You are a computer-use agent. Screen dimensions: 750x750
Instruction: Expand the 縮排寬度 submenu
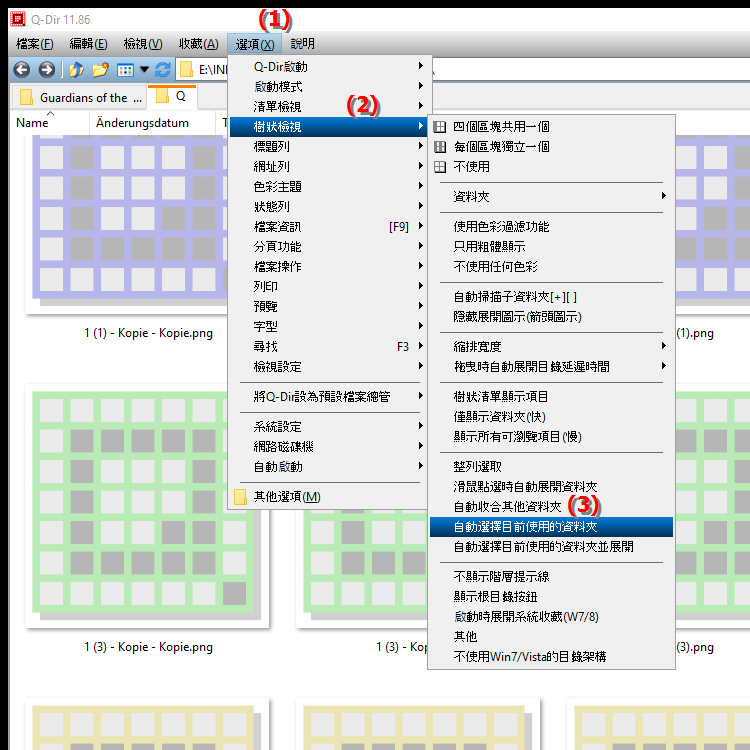551,347
